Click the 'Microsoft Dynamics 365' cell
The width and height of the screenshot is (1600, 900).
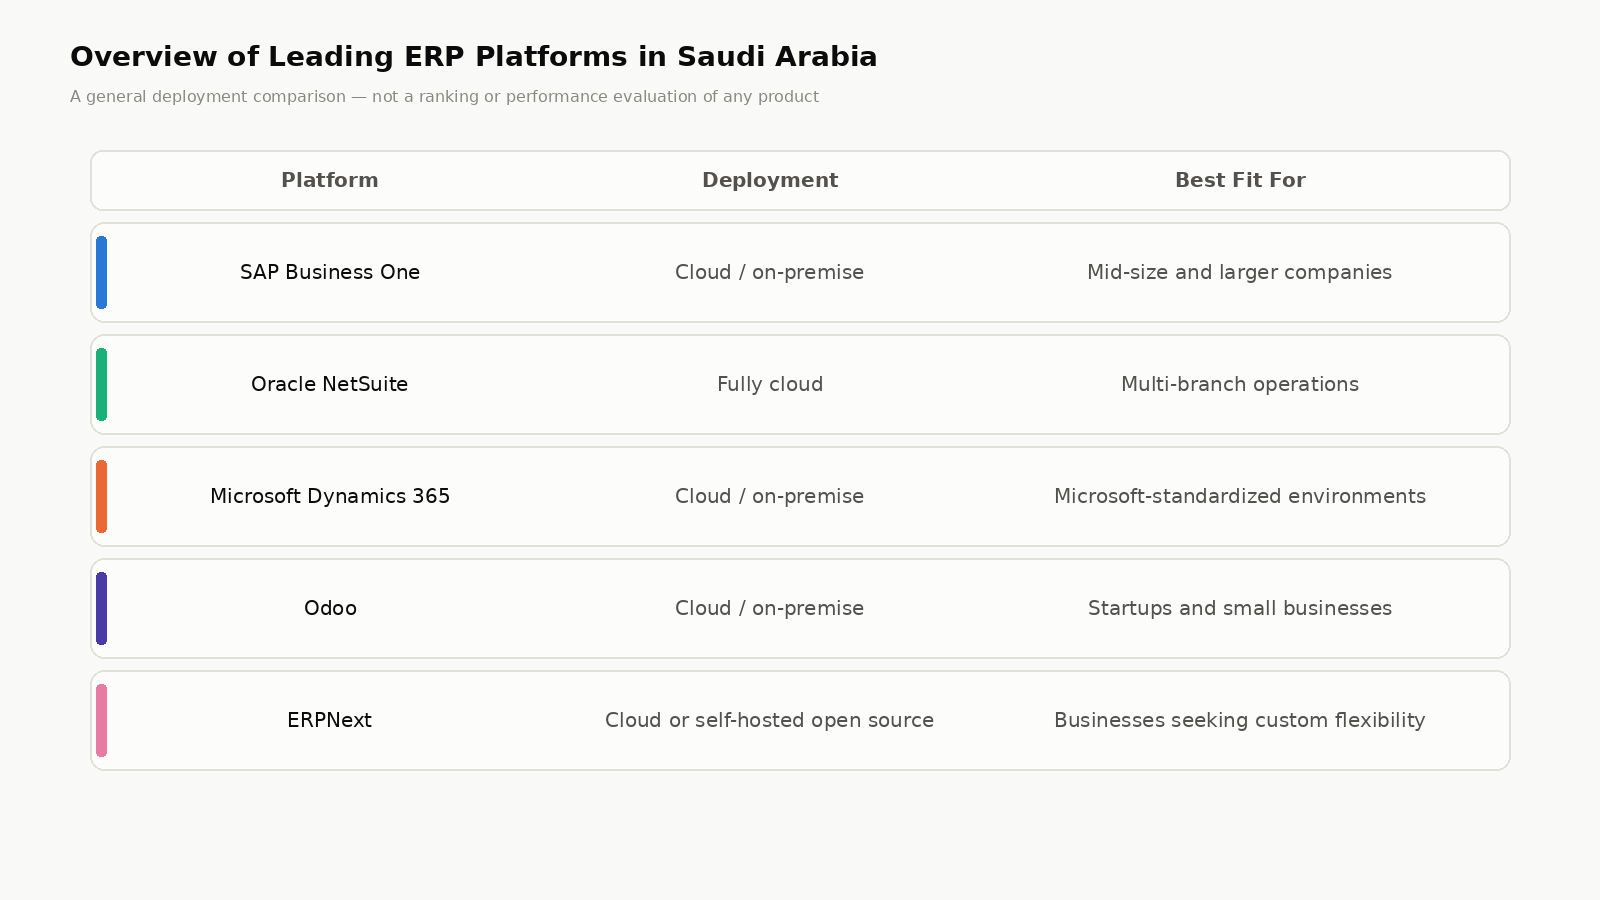[x=330, y=496]
